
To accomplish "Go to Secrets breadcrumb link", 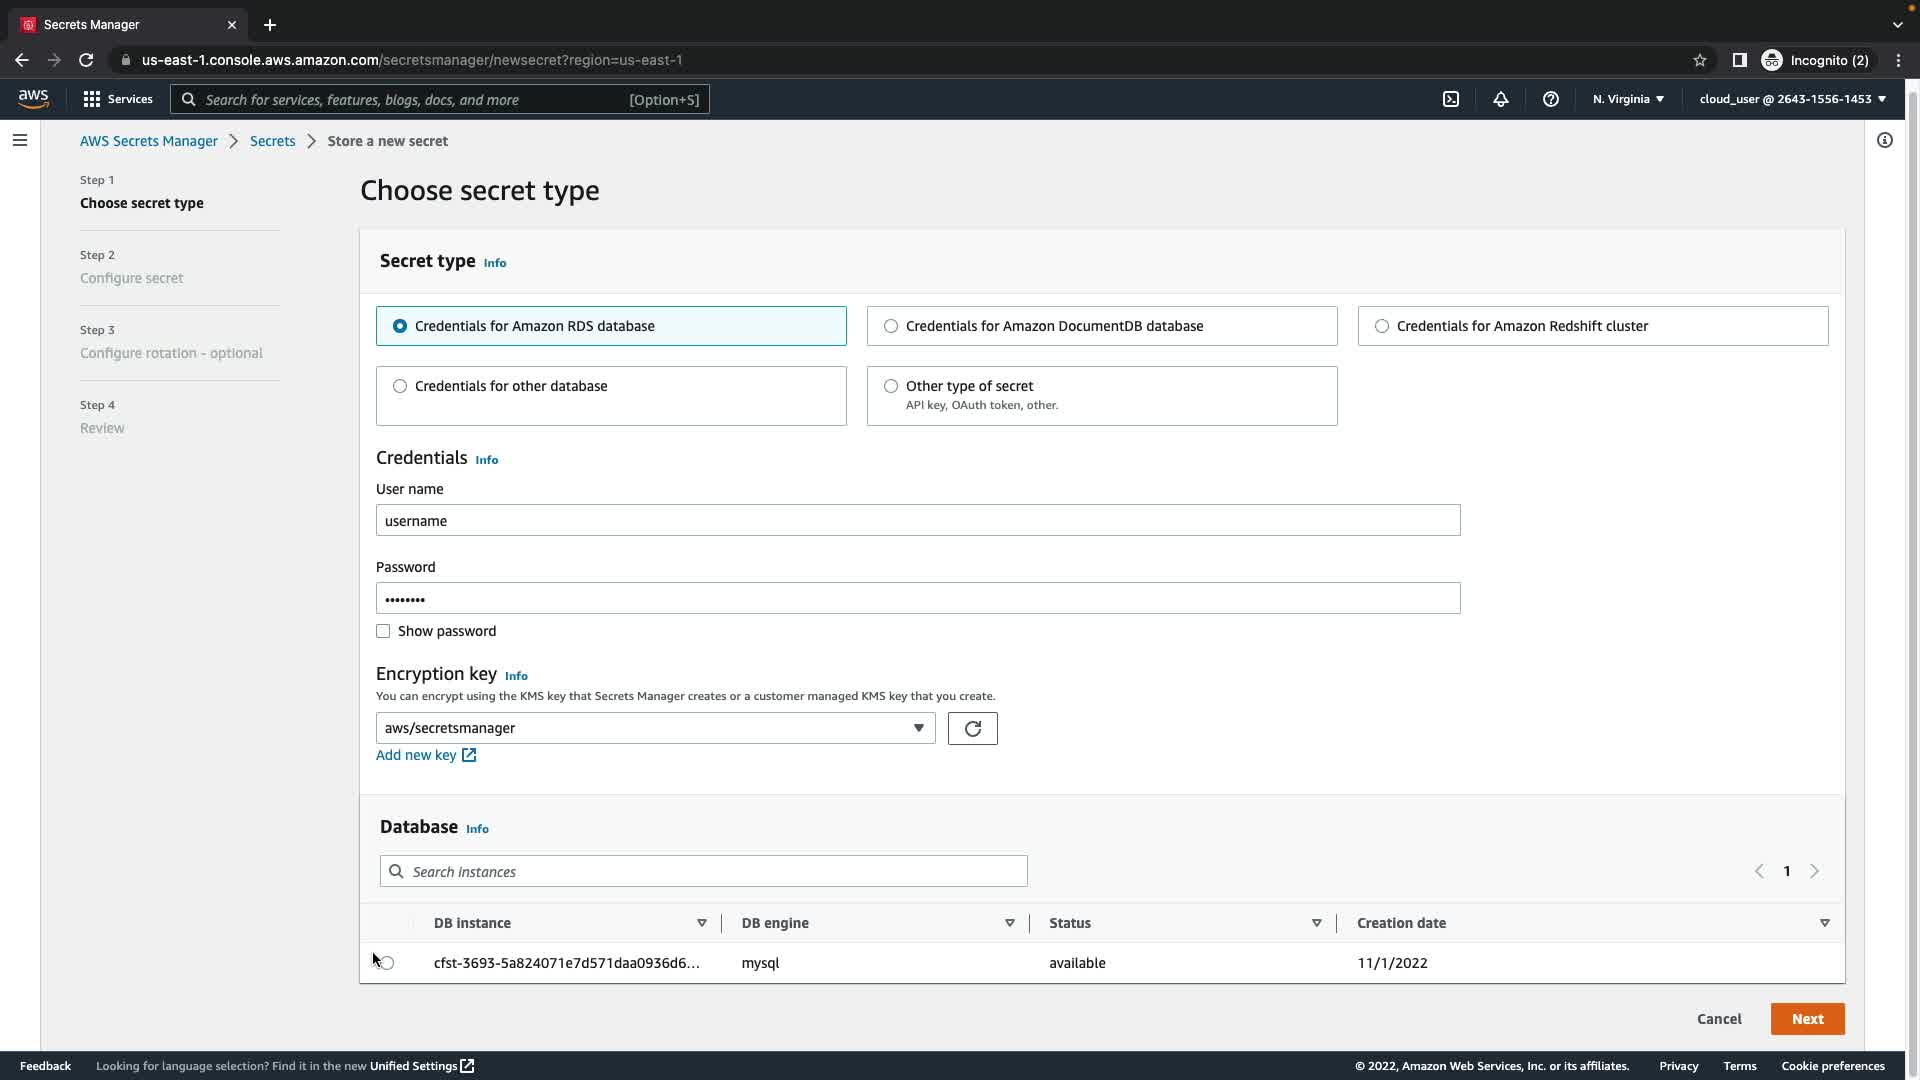I will tap(272, 141).
